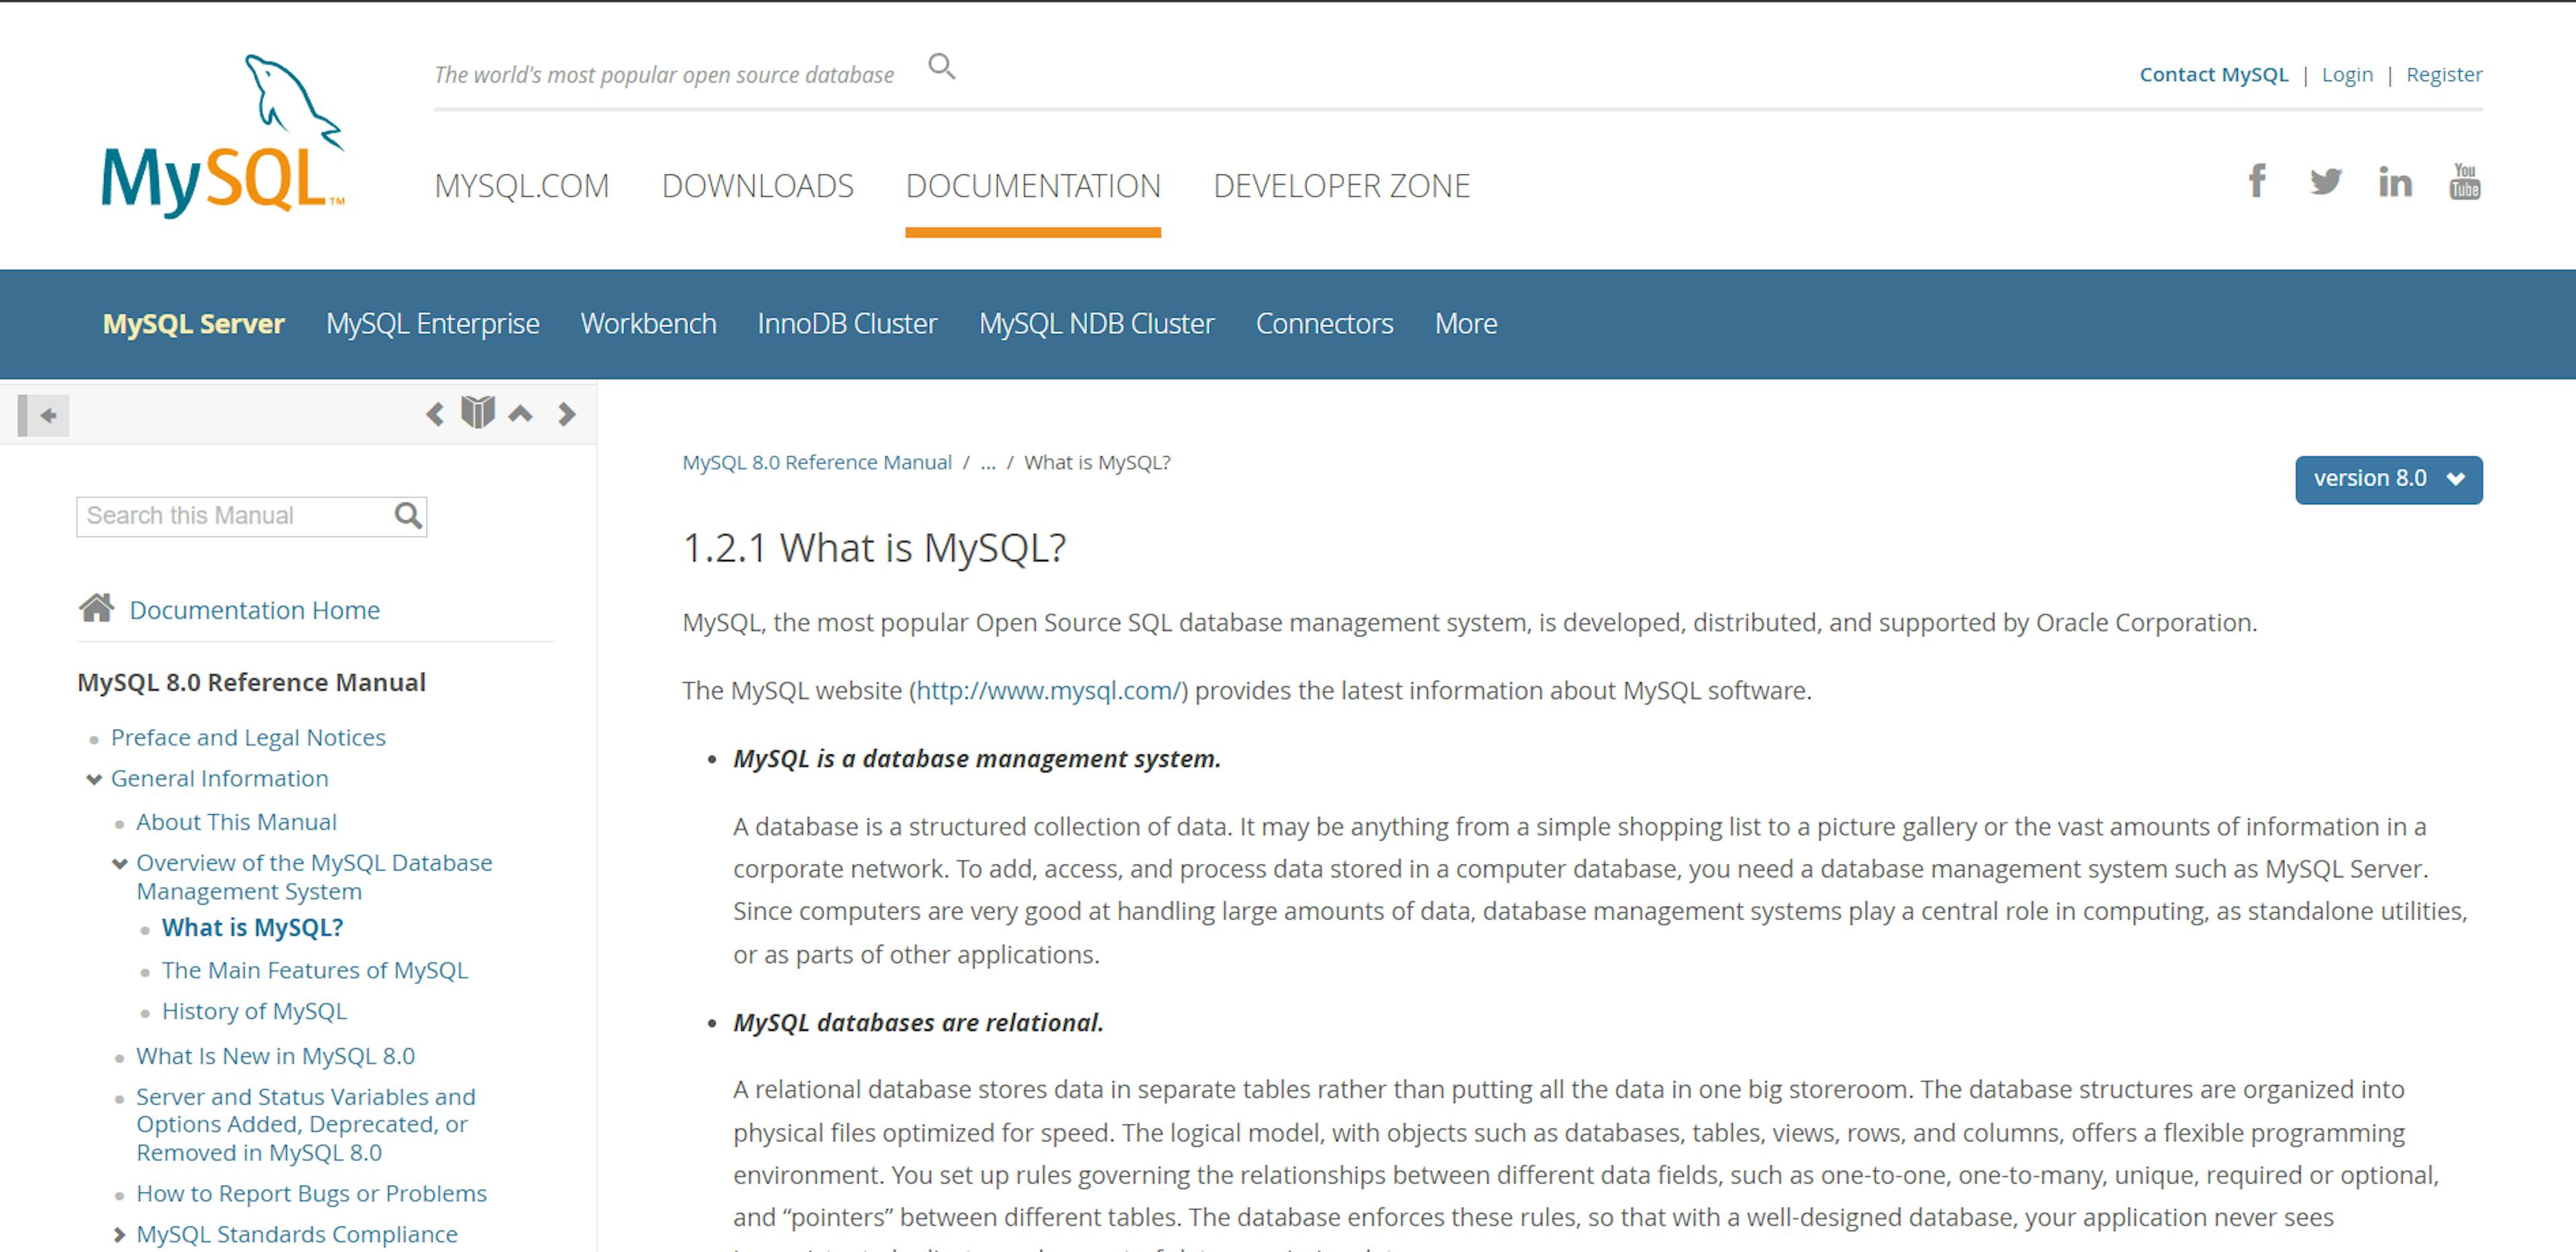Switch to the Workbench tab
Screen dimensions: 2576x1252
(x=648, y=324)
